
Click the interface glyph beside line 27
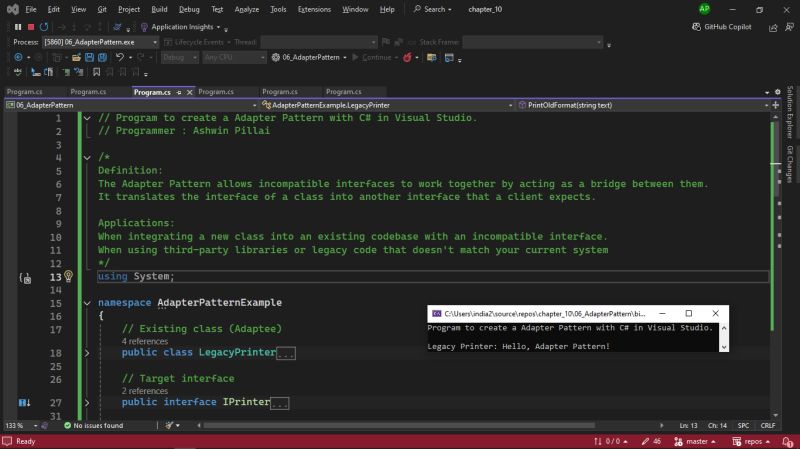[x=24, y=403]
